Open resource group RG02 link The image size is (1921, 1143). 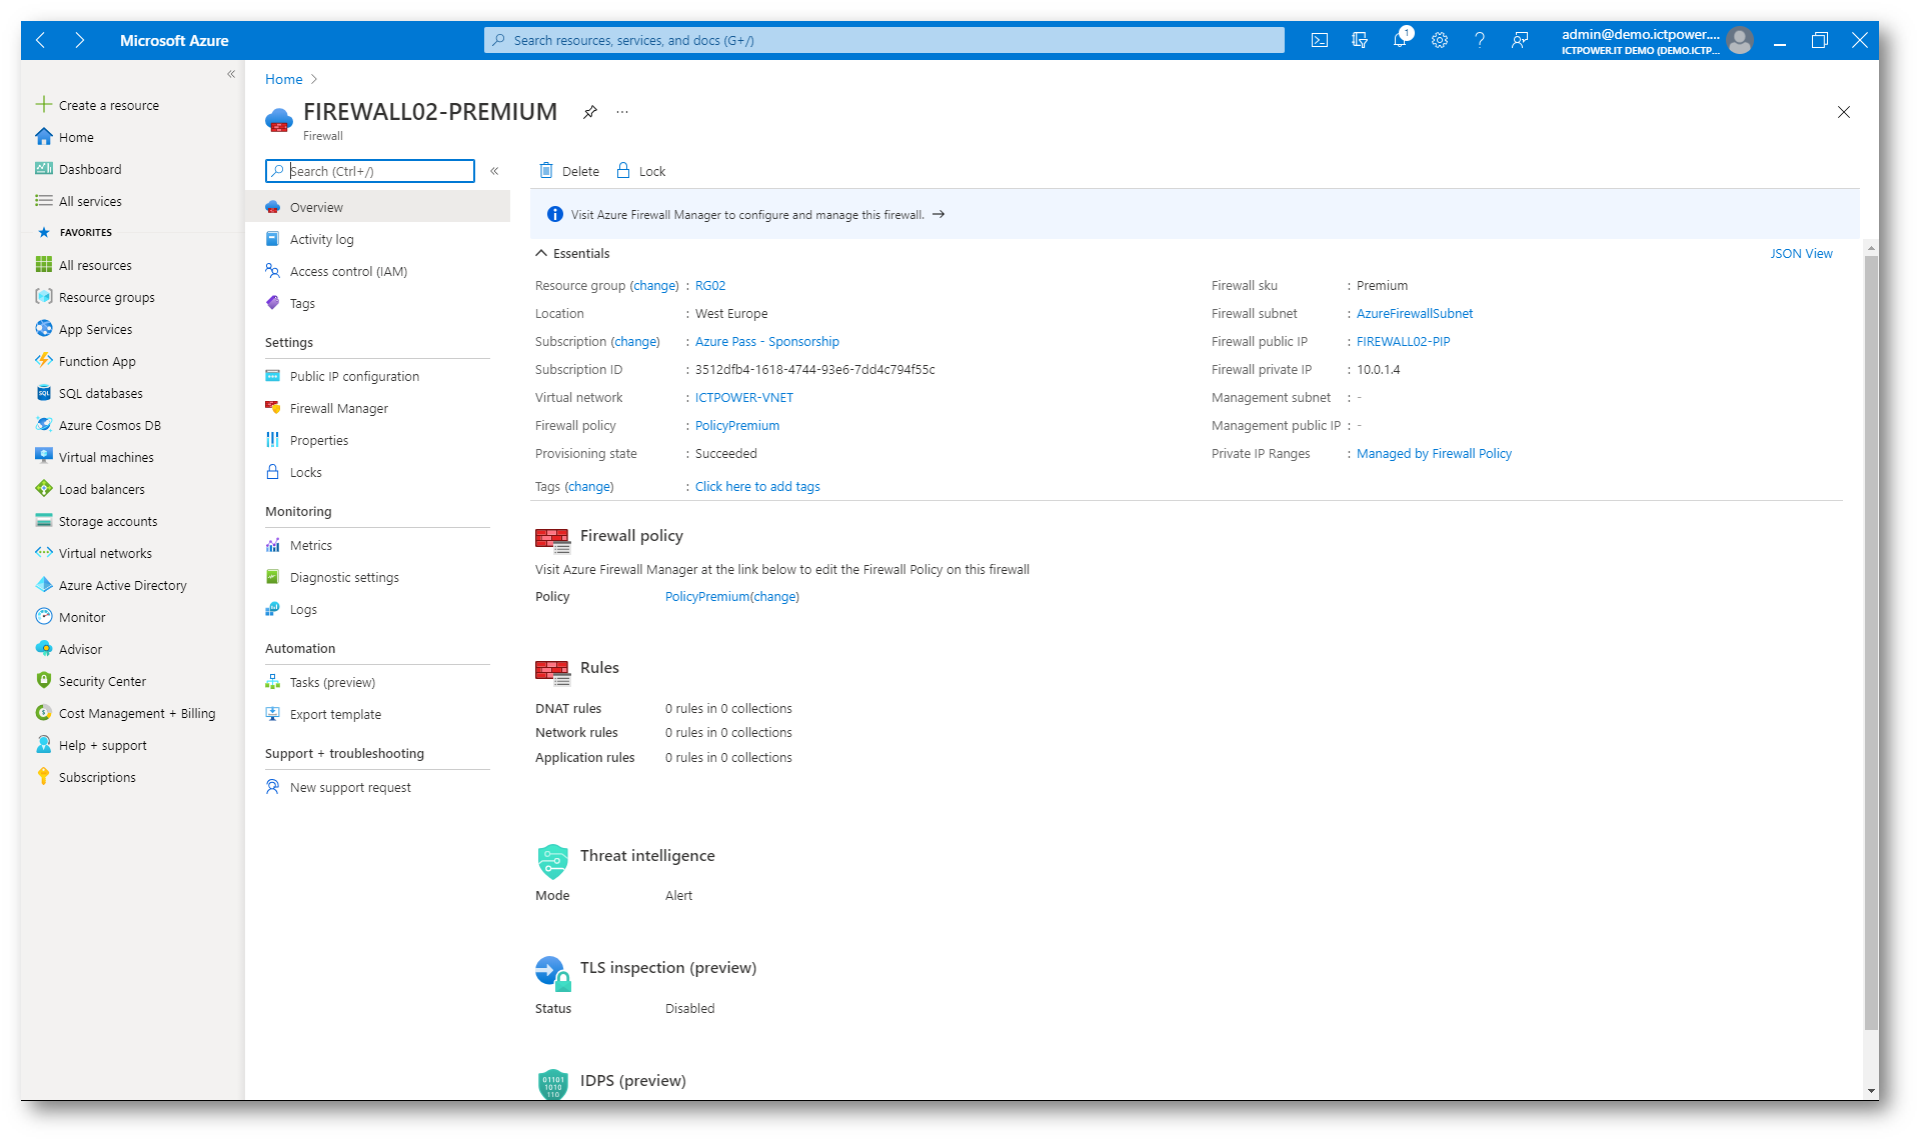[x=710, y=285]
